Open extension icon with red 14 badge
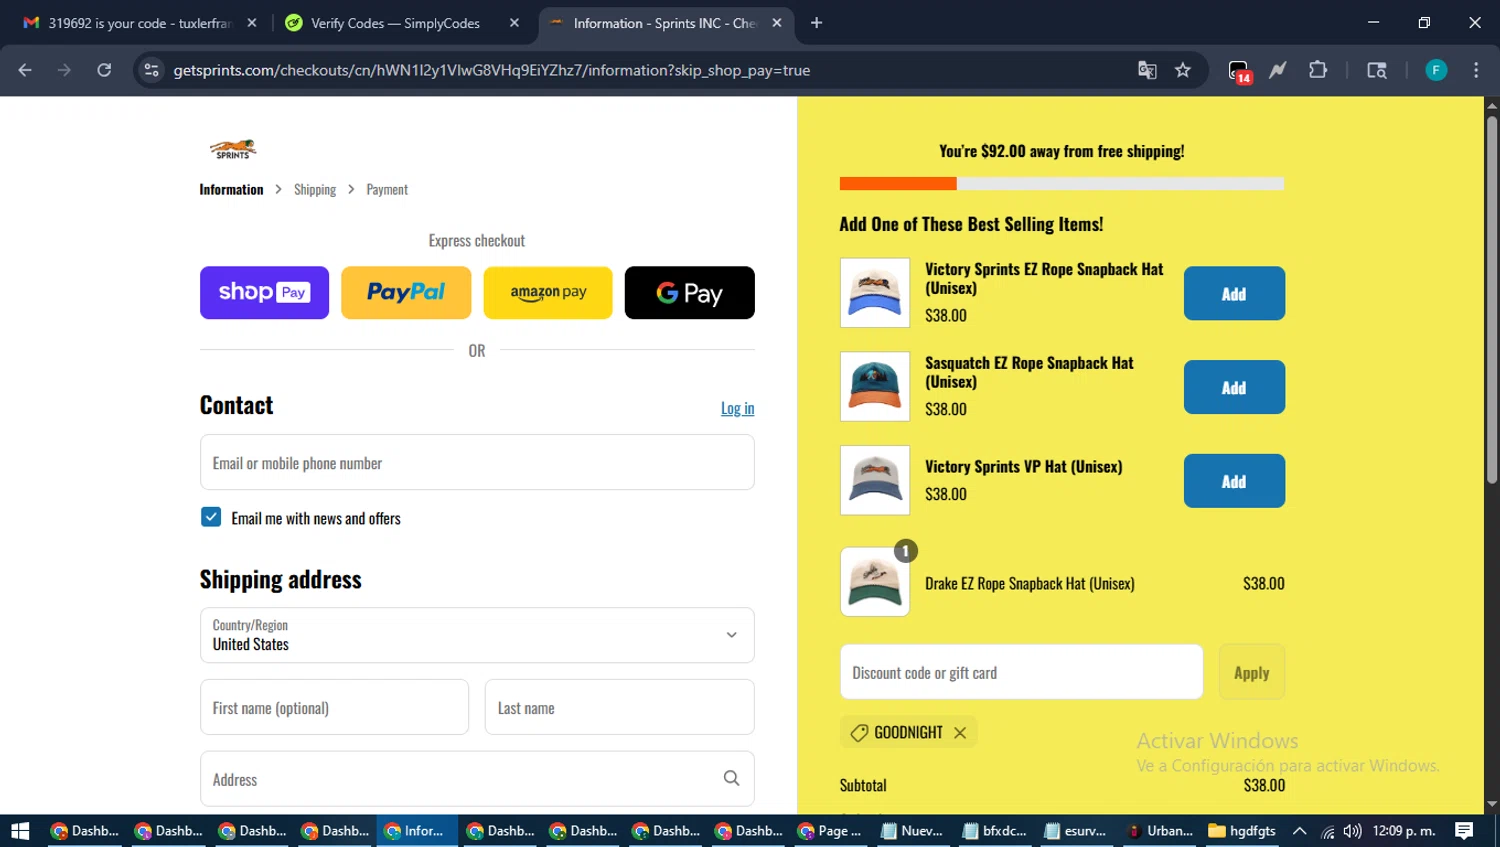 1239,71
